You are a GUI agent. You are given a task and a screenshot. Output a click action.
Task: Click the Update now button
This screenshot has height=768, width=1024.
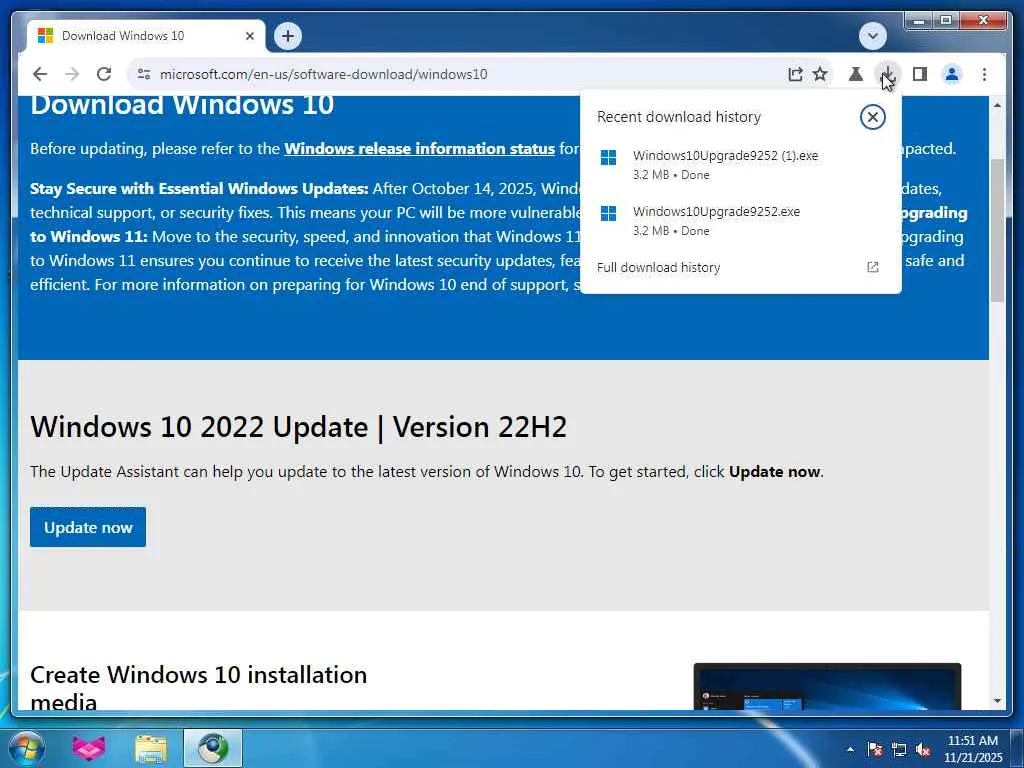tap(88, 527)
